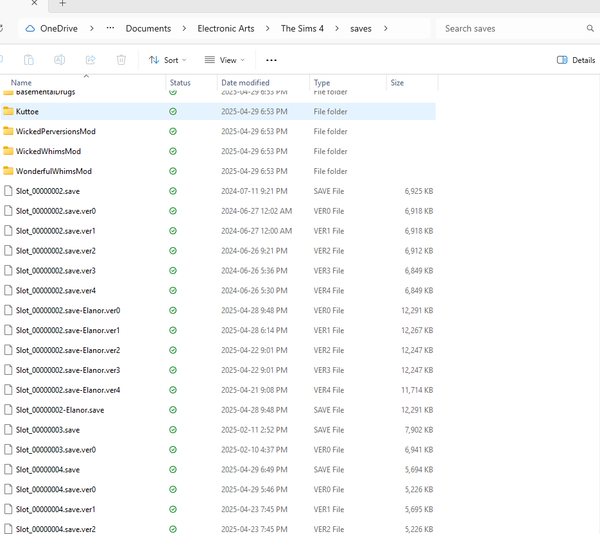Open the See more ellipsis menu
The width and height of the screenshot is (600, 534).
pyautogui.click(x=271, y=60)
